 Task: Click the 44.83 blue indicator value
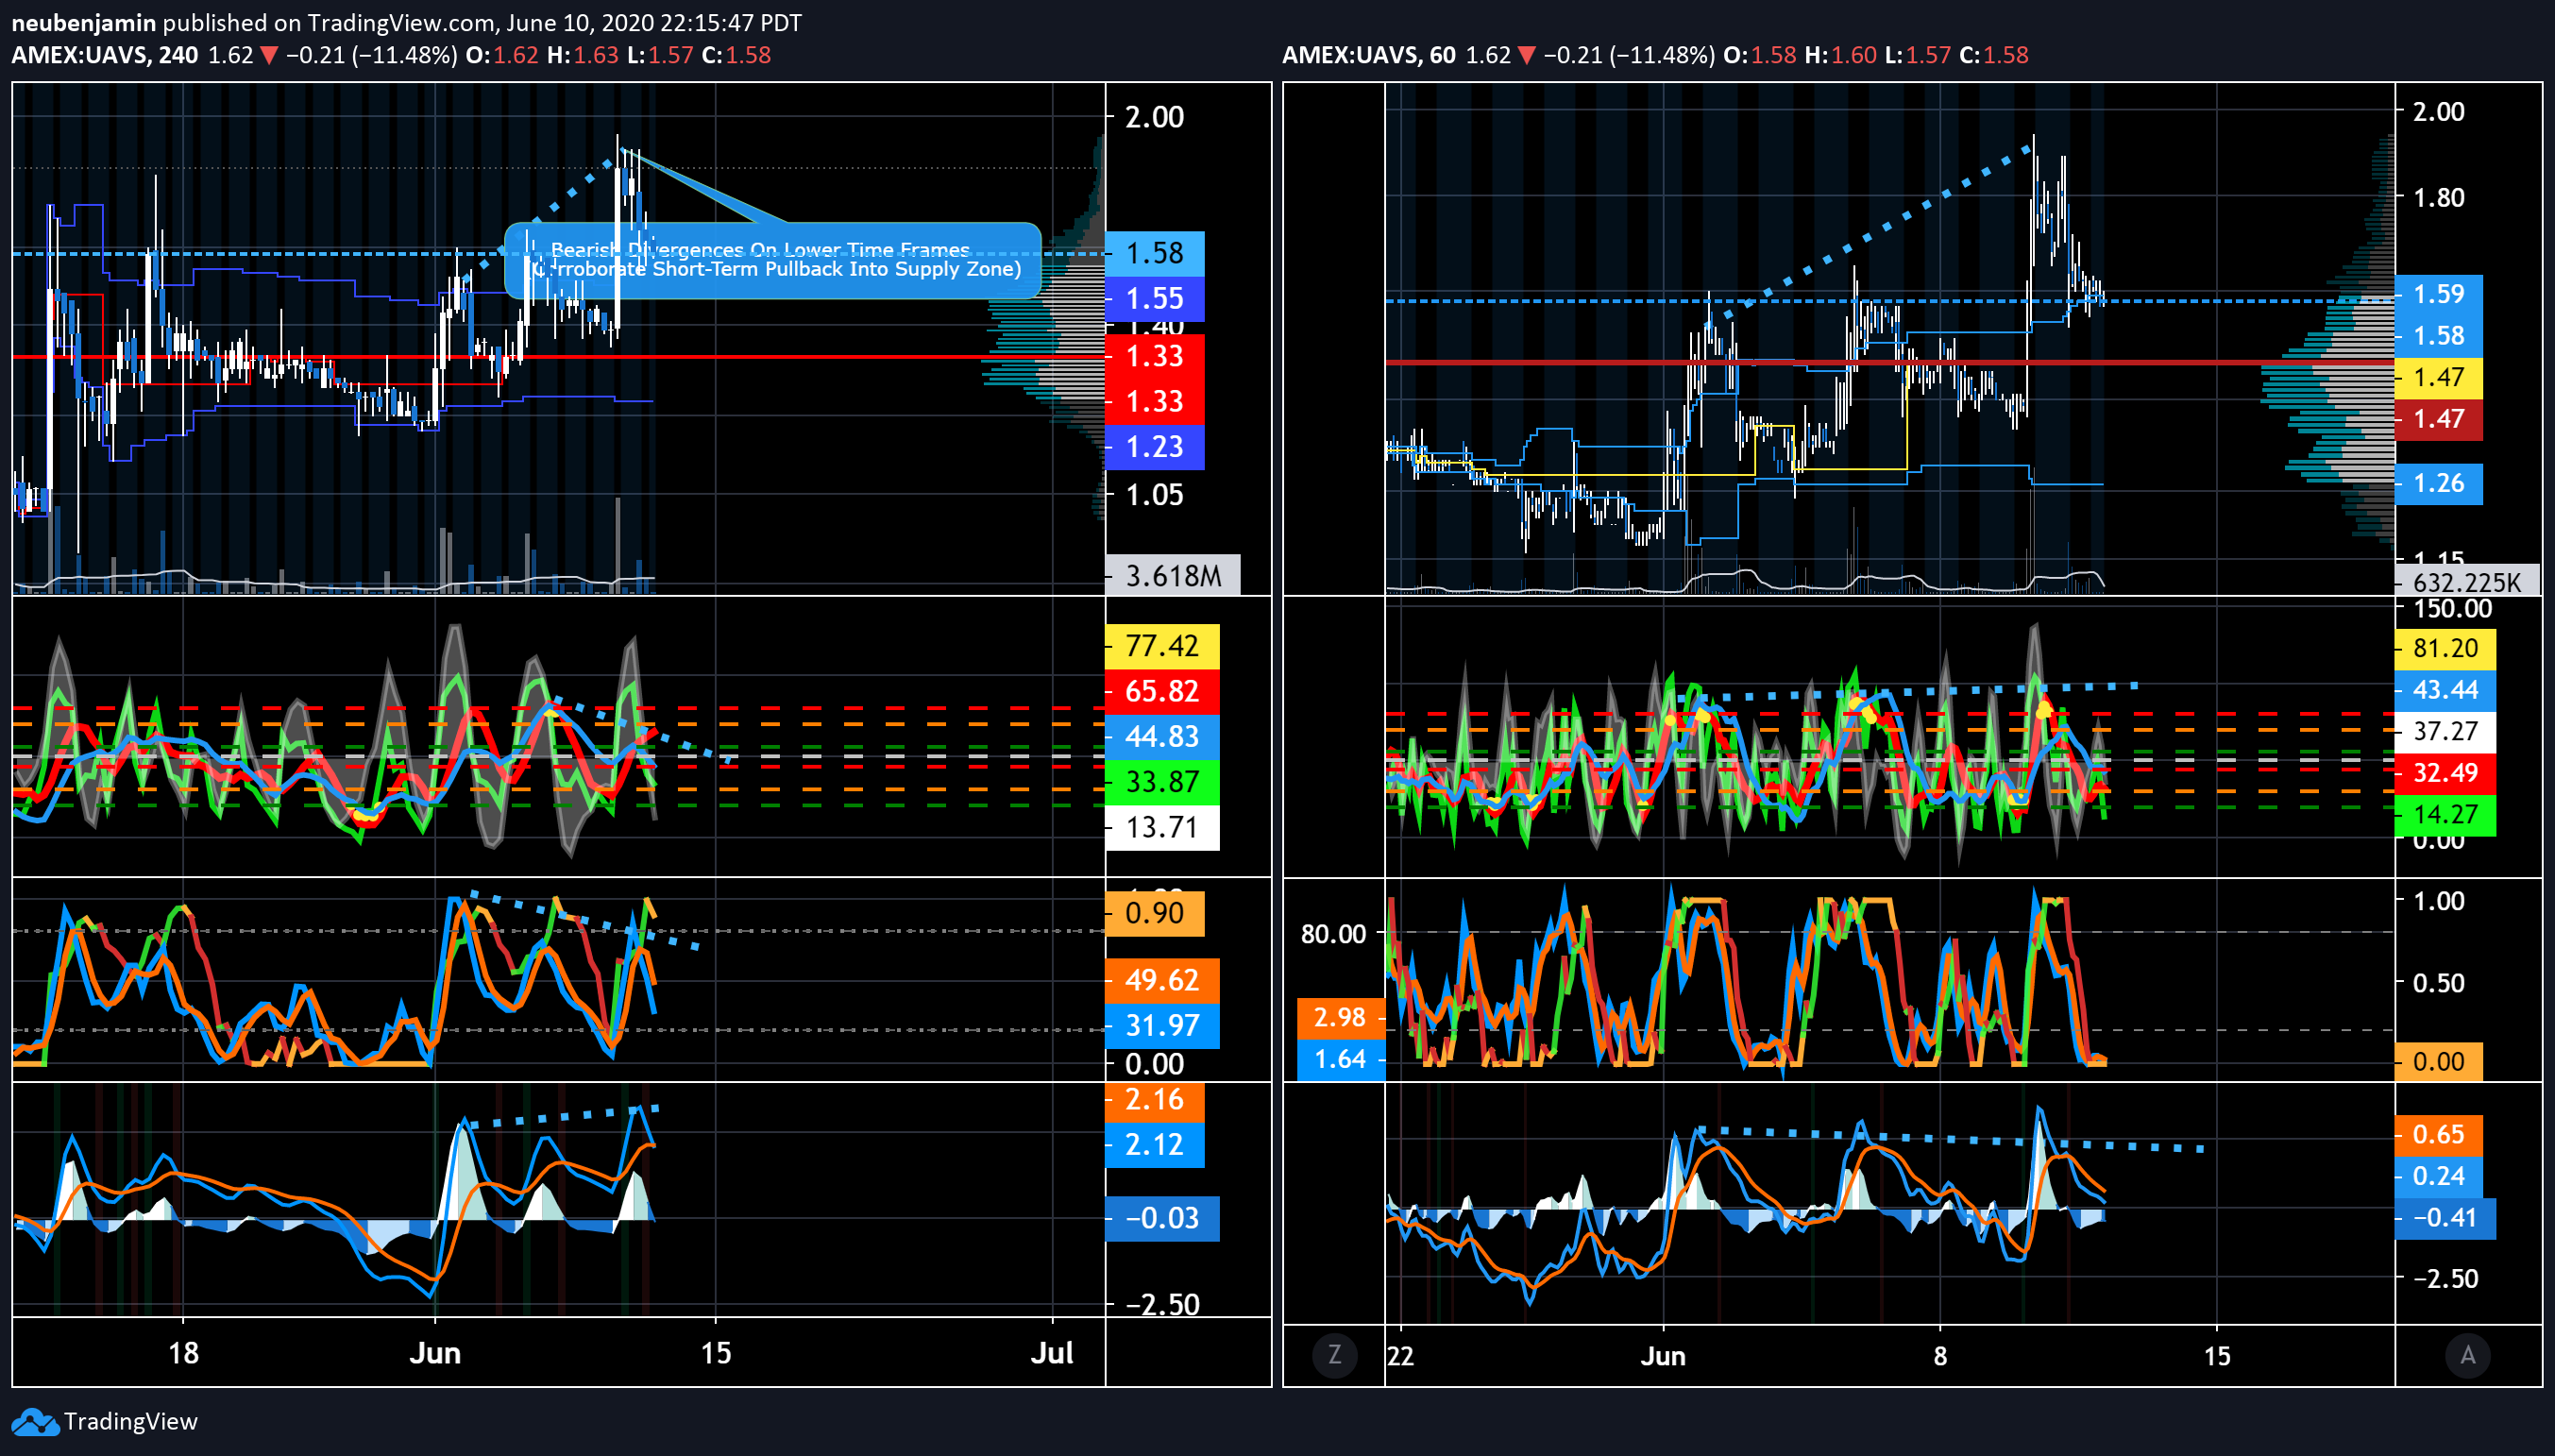tap(1162, 736)
